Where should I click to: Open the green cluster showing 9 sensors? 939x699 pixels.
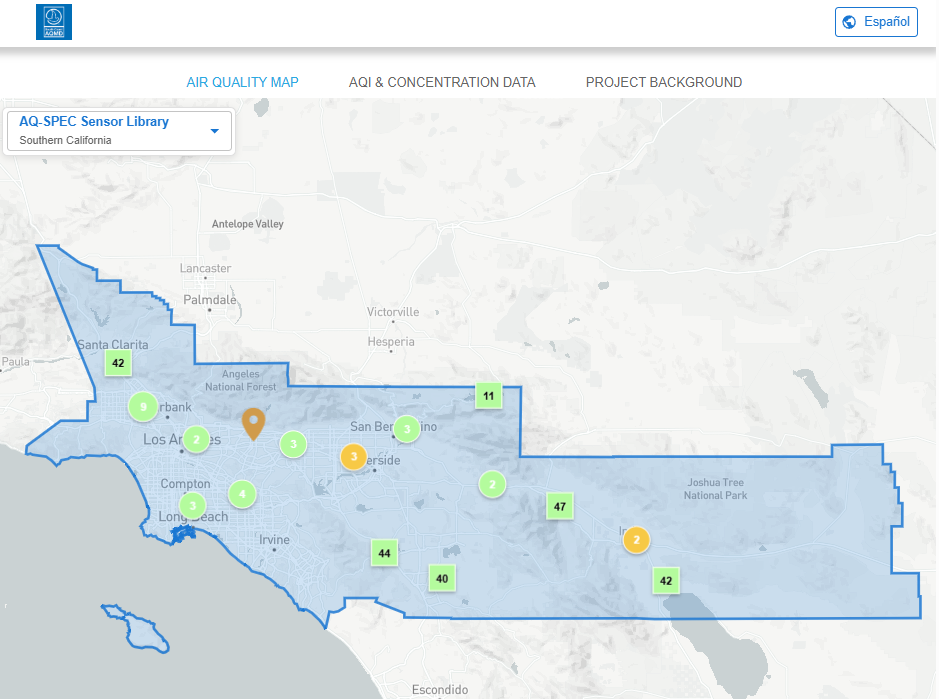(143, 406)
